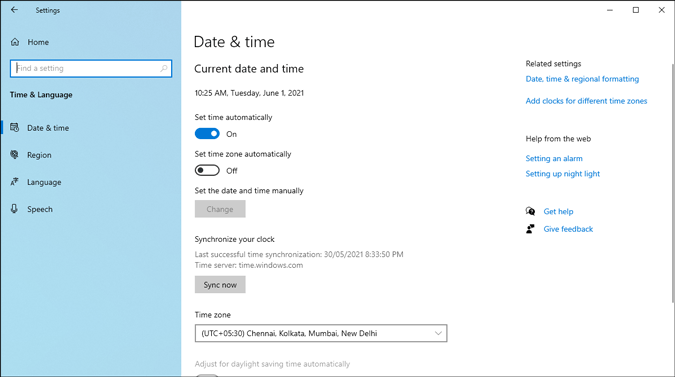Click the Time server: time.windows.com text
This screenshot has width=675, height=377.
pyautogui.click(x=248, y=265)
